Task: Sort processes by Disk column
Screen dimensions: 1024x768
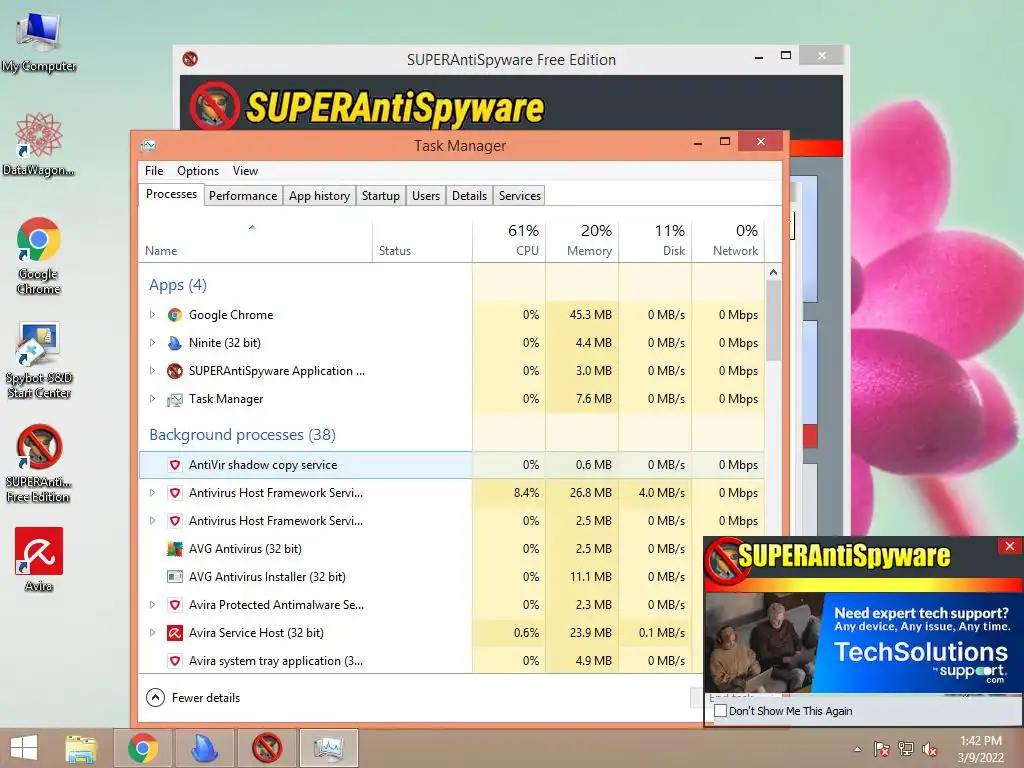Action: point(656,240)
